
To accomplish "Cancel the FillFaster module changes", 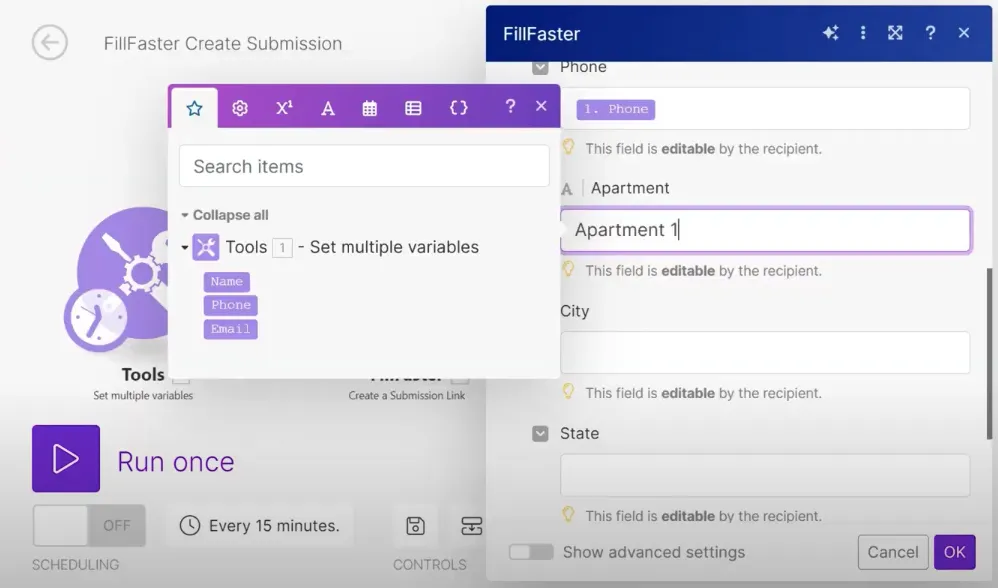I will point(892,552).
